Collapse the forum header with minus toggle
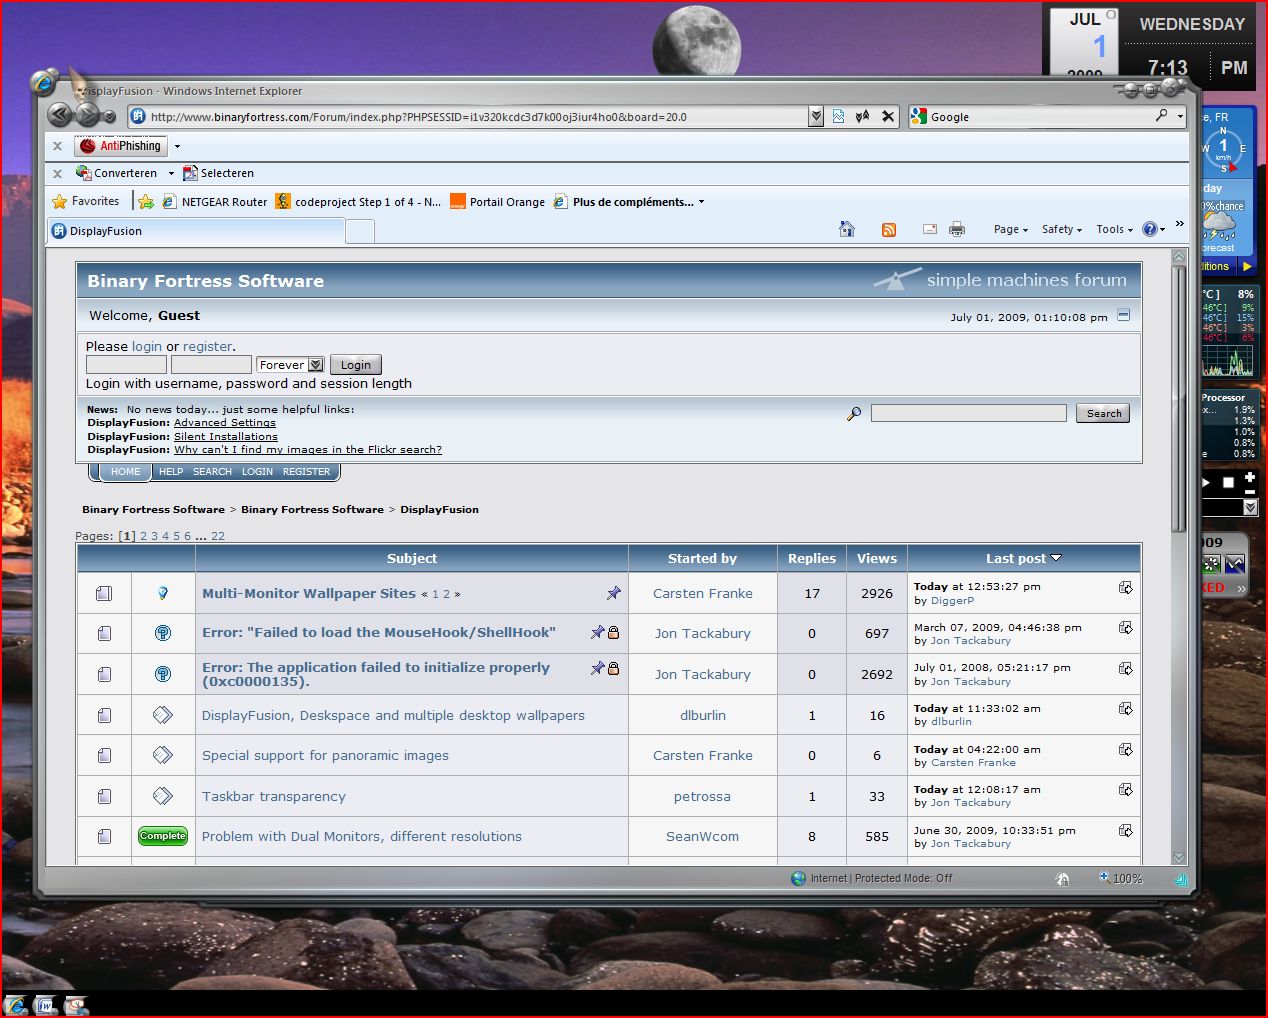This screenshot has width=1268, height=1018. (x=1123, y=315)
